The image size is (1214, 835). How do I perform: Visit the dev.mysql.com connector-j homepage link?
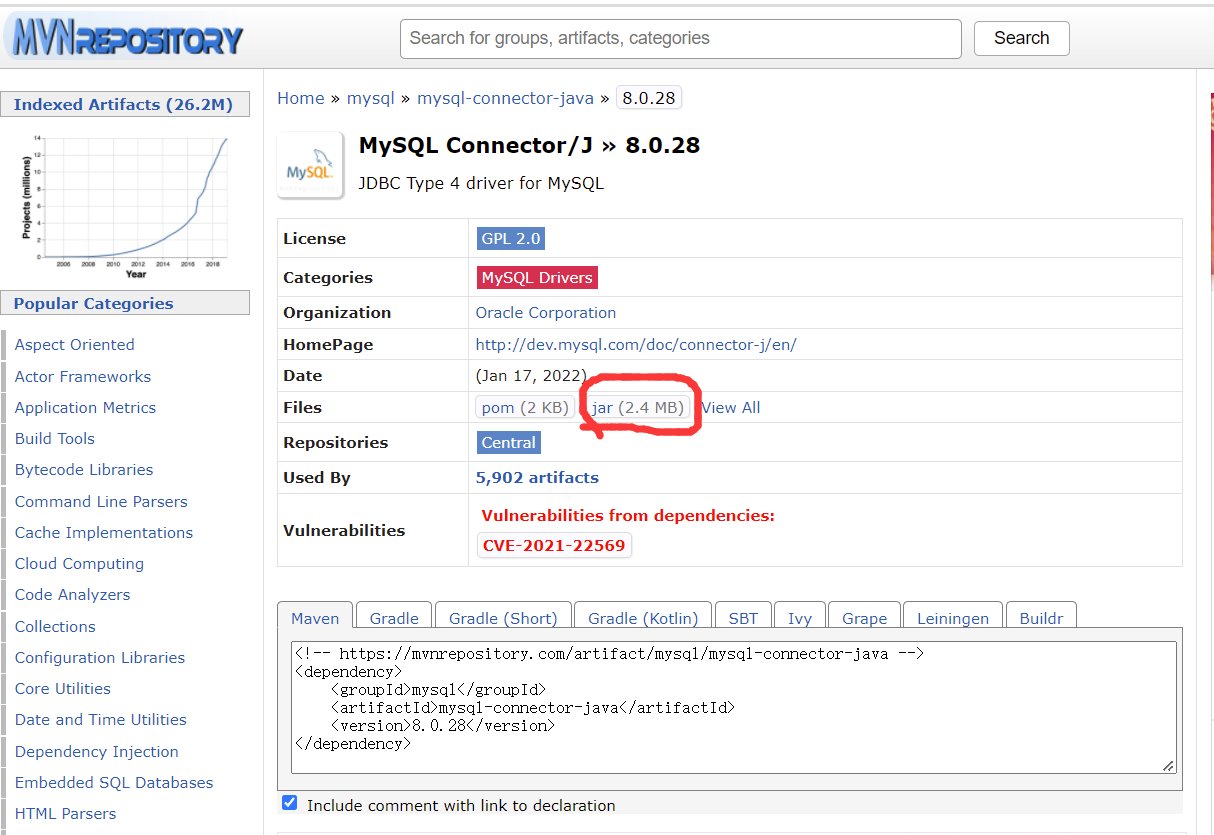tap(636, 345)
